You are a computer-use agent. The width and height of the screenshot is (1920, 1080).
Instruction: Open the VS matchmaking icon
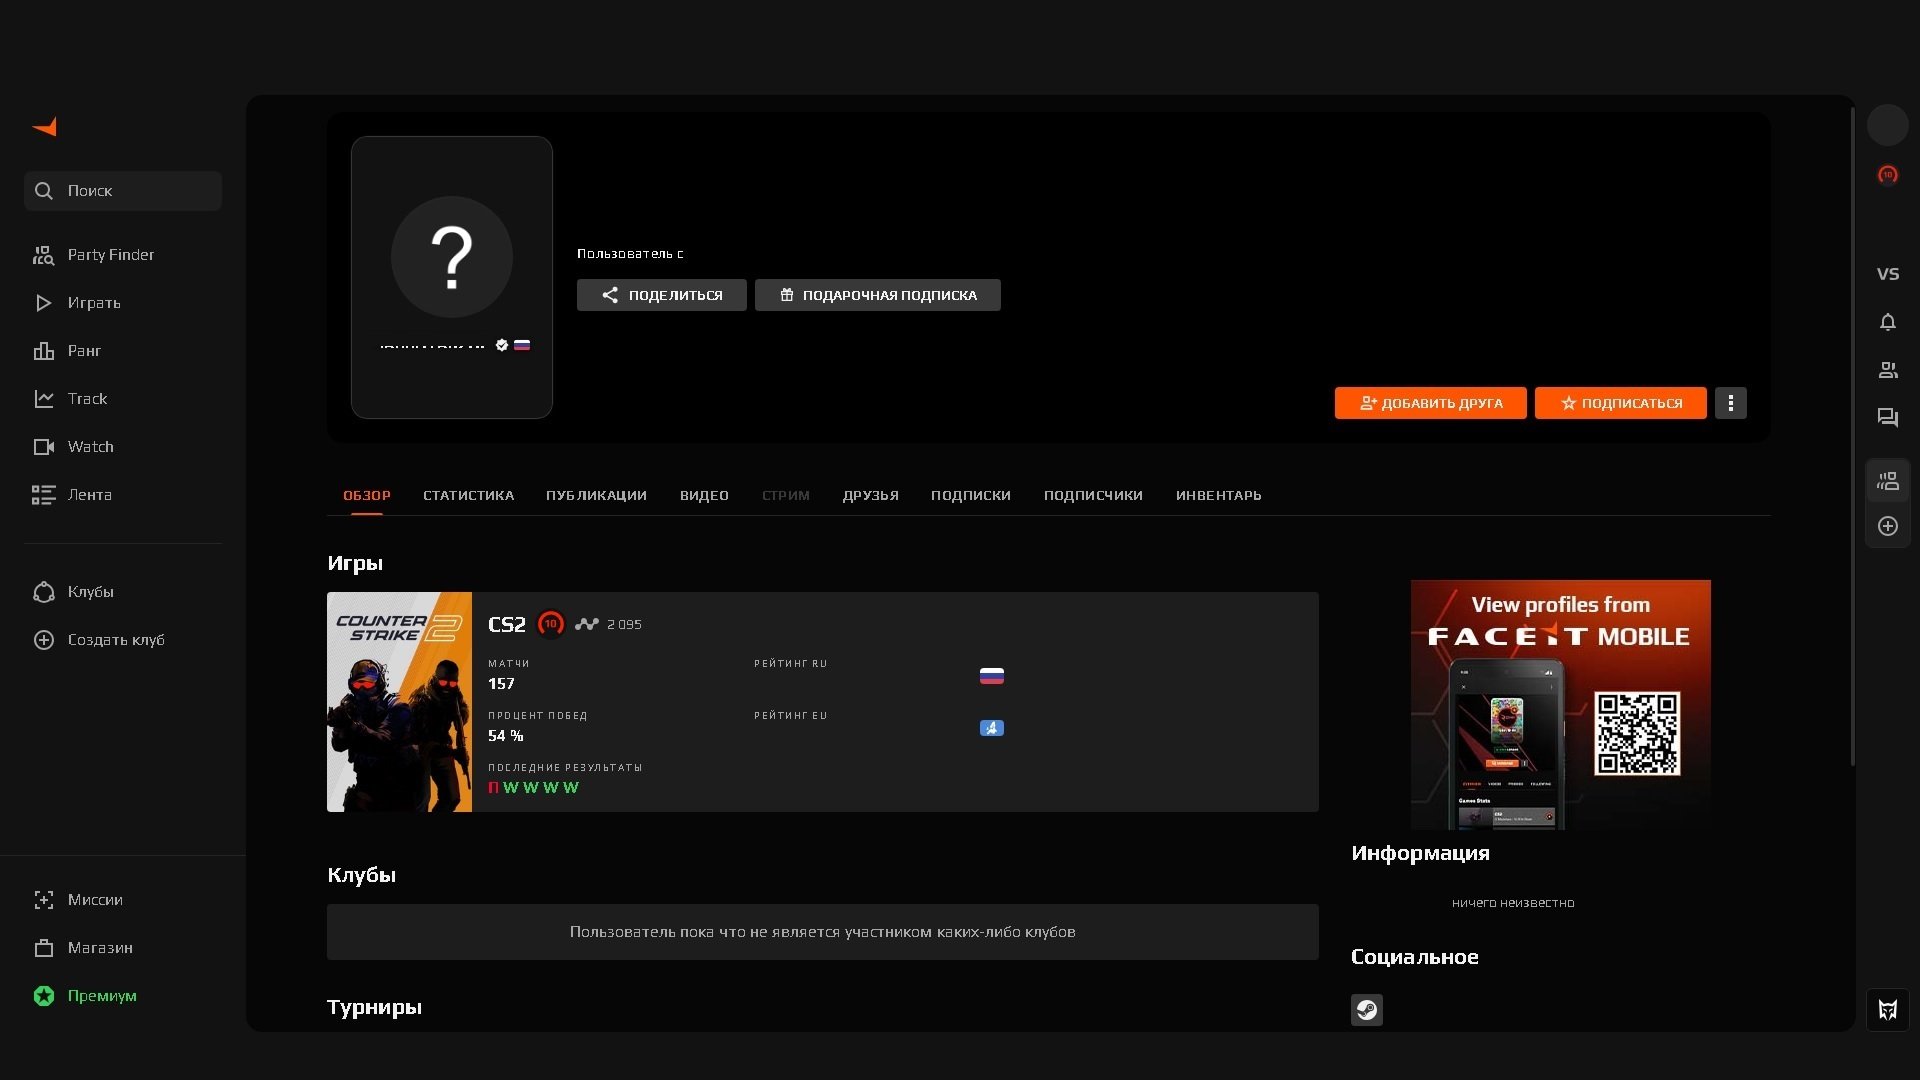click(x=1887, y=274)
